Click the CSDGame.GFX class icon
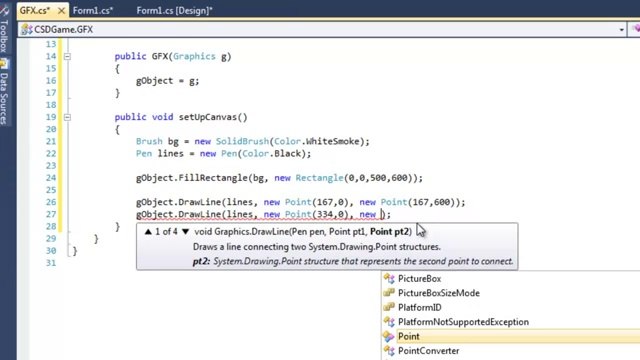The height and width of the screenshot is (360, 640). [27, 29]
